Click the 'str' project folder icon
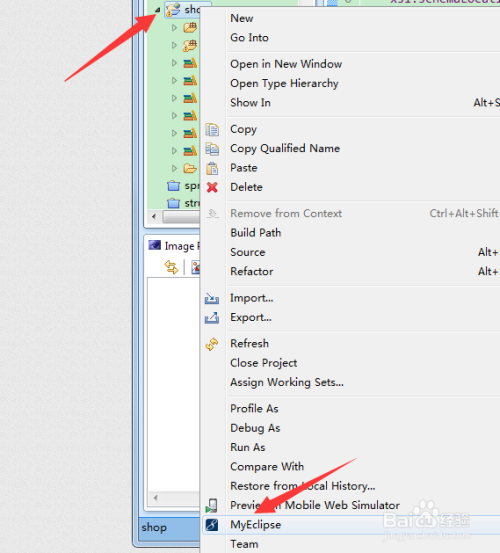 [173, 203]
